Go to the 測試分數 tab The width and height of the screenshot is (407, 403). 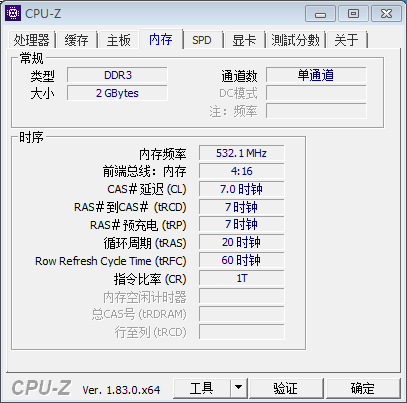pos(295,40)
